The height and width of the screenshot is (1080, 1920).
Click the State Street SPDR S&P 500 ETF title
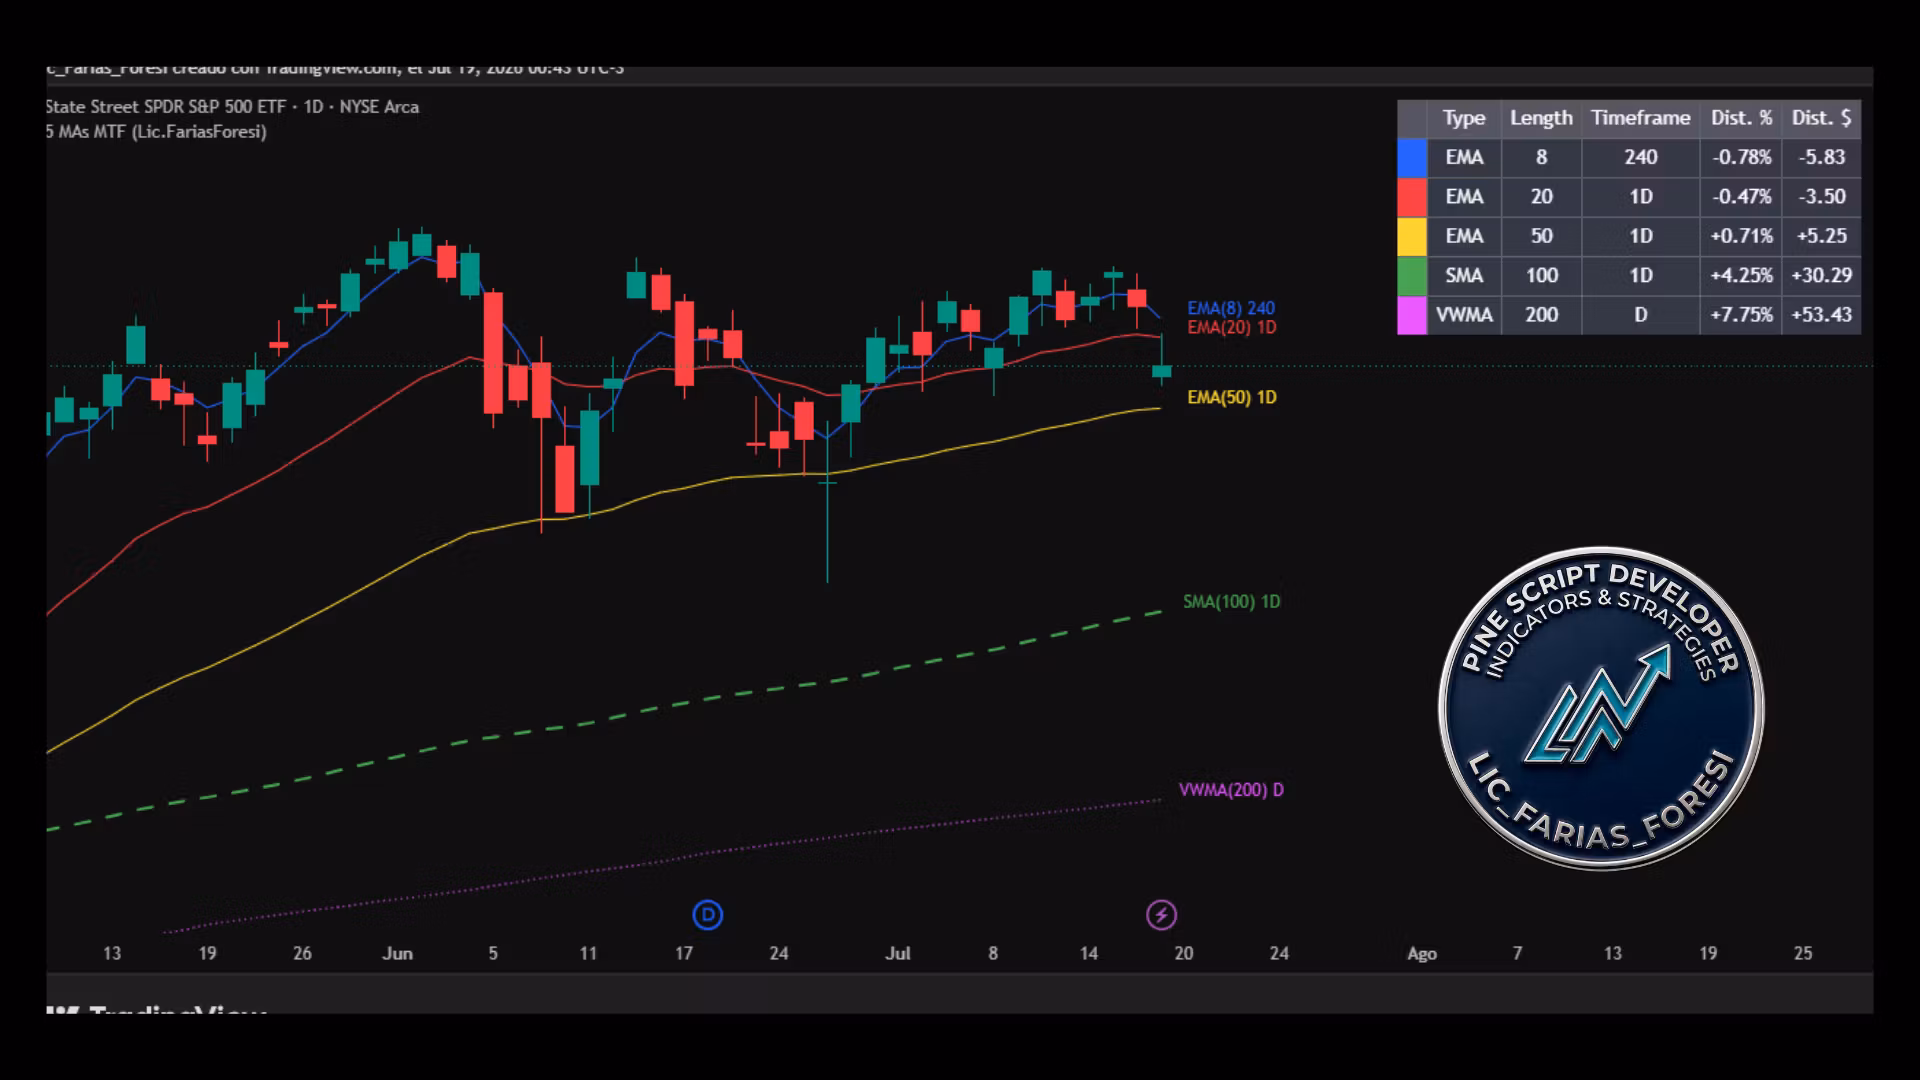coord(166,107)
